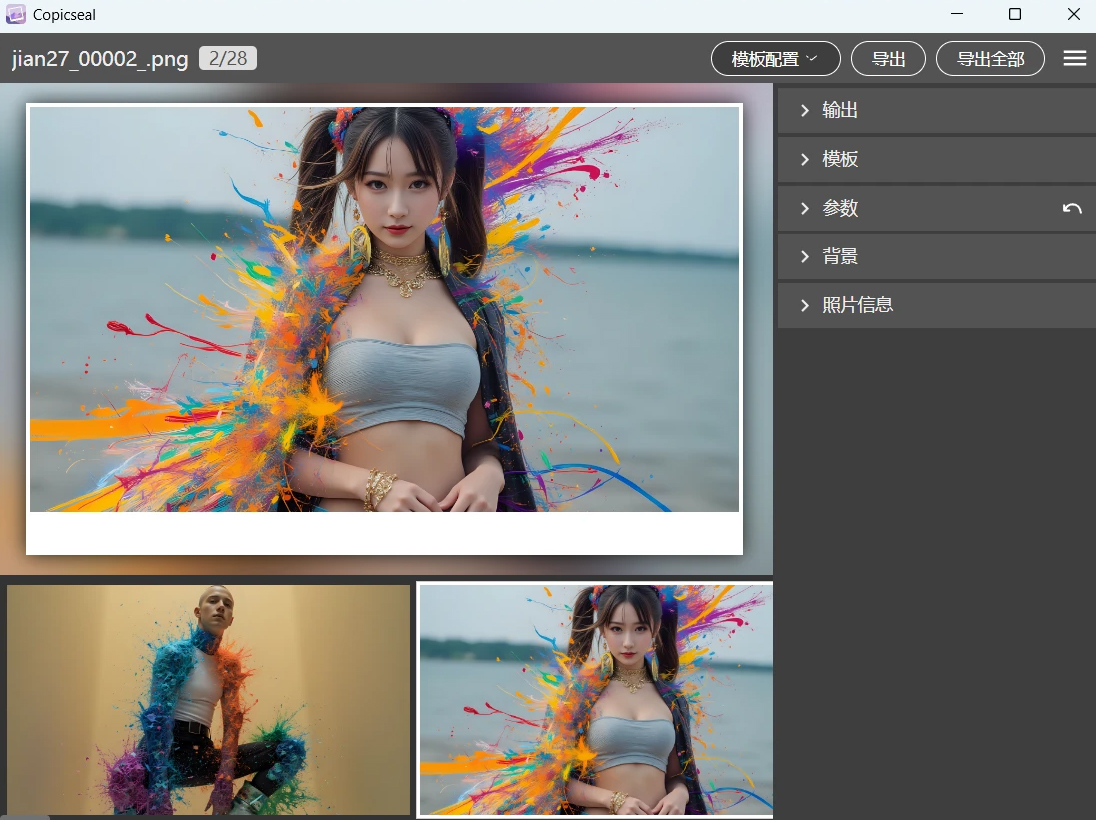Click the Copicseal app icon in title bar
Screen dimensions: 1096x820
(16, 15)
